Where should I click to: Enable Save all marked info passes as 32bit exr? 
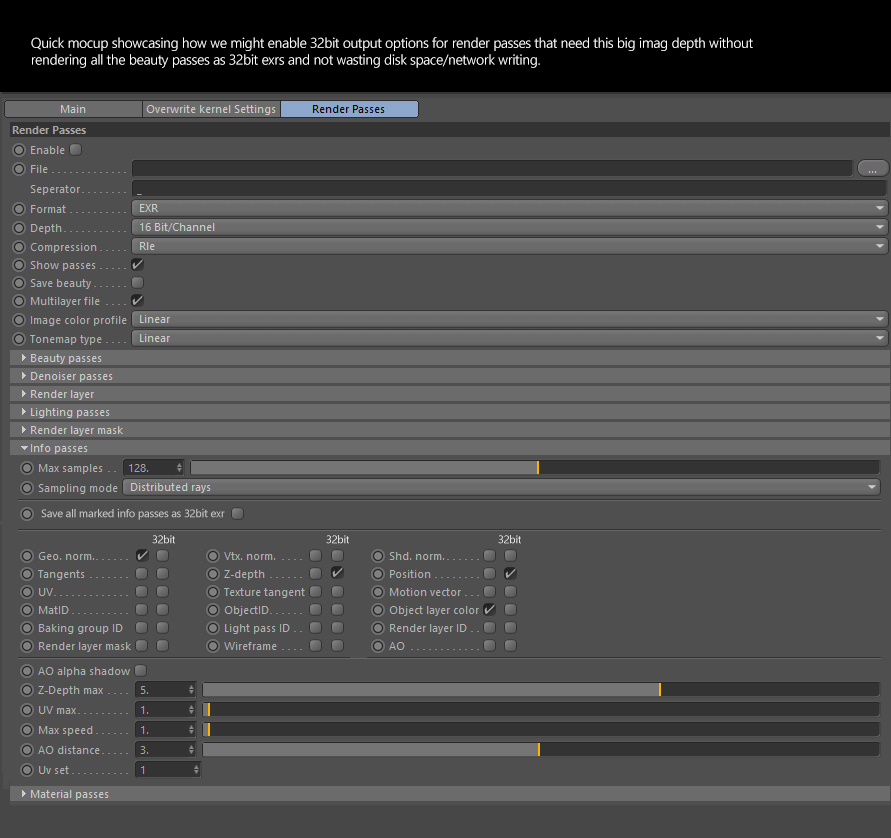tap(238, 514)
